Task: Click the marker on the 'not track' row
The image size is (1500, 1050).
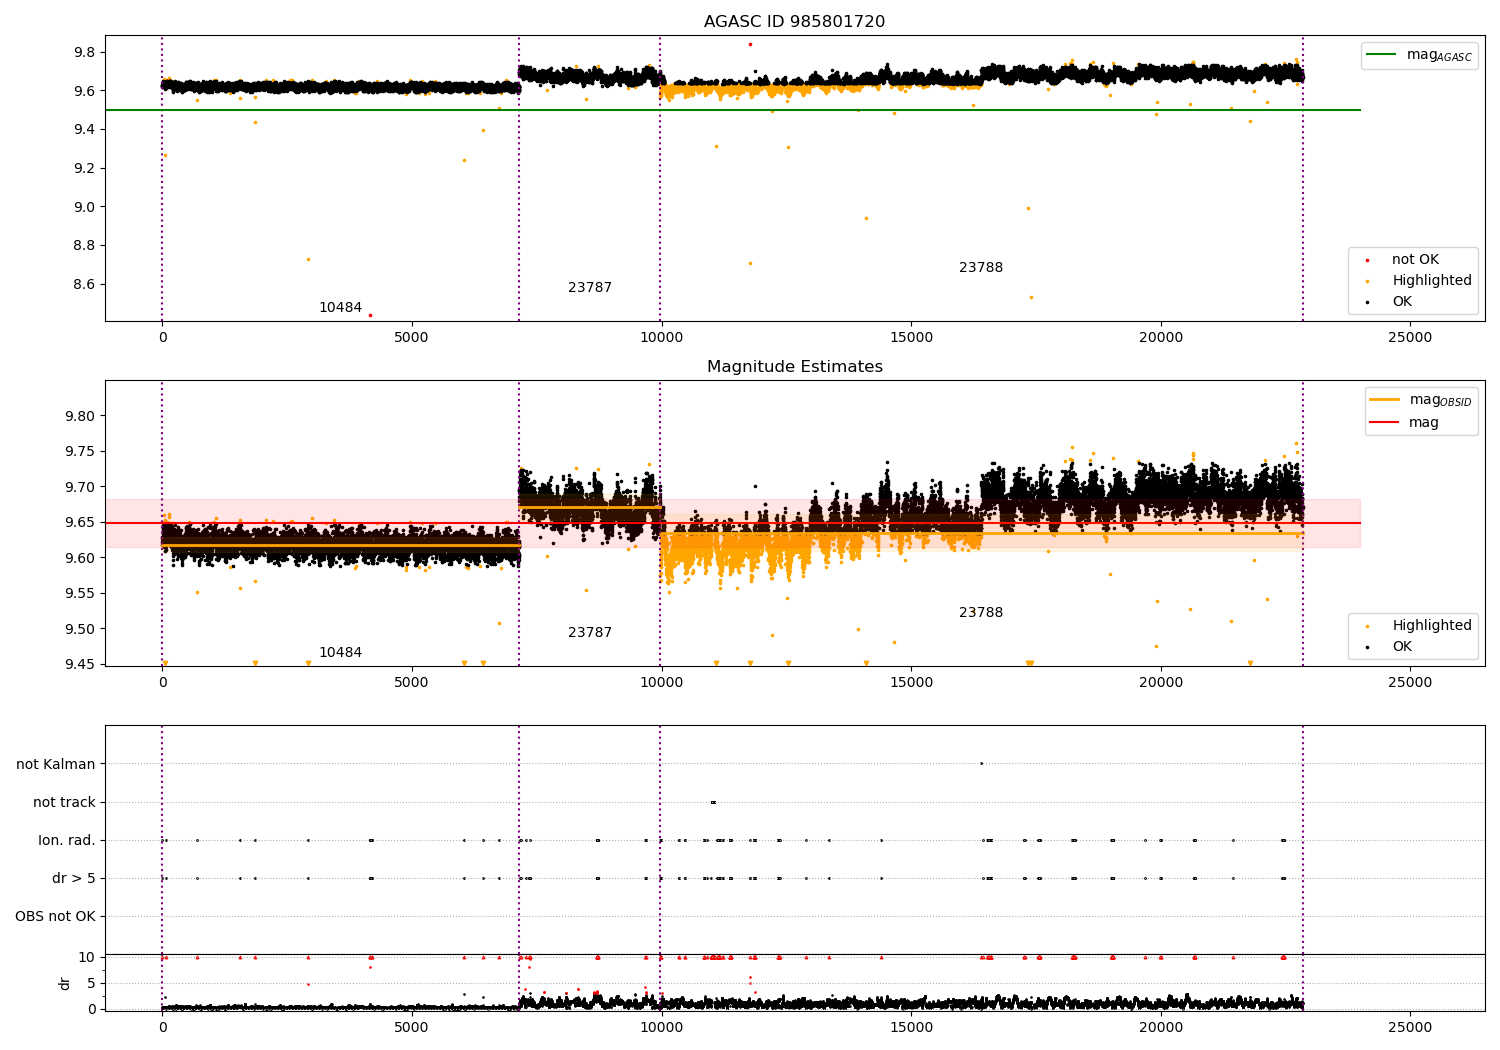Action: (x=713, y=802)
